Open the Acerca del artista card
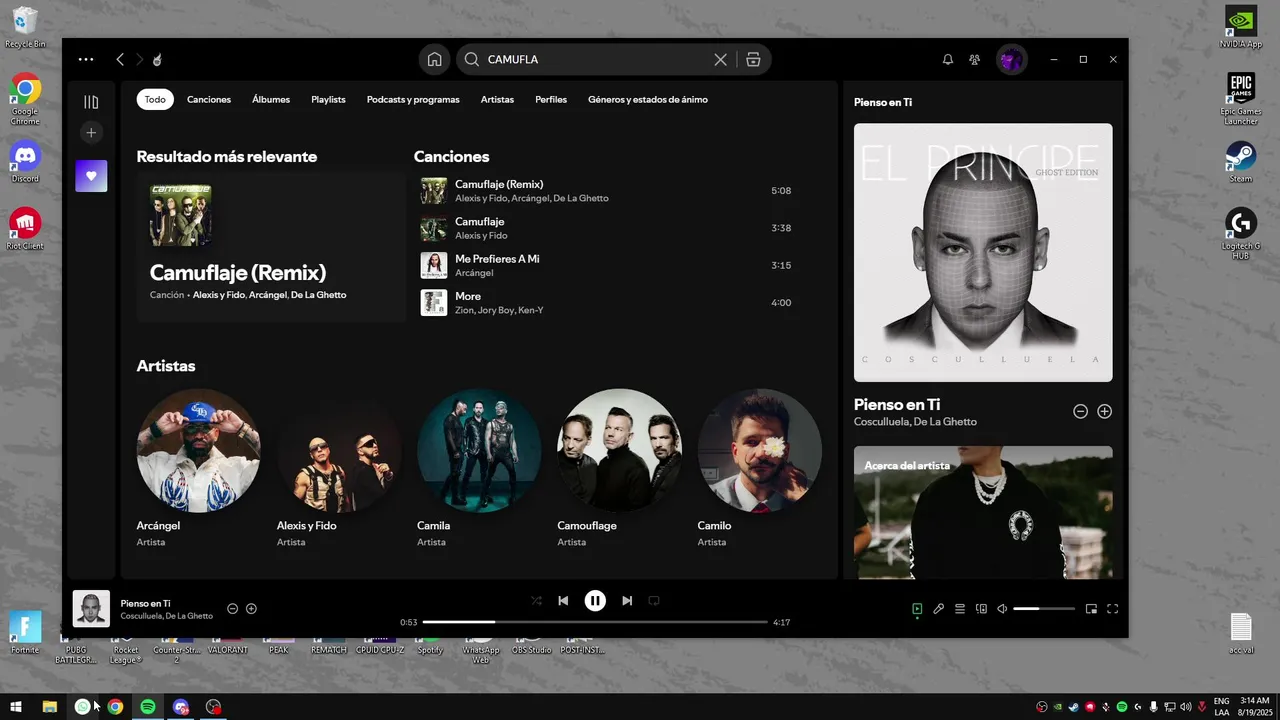Screen dimensions: 1280x720 pyautogui.click(x=983, y=512)
